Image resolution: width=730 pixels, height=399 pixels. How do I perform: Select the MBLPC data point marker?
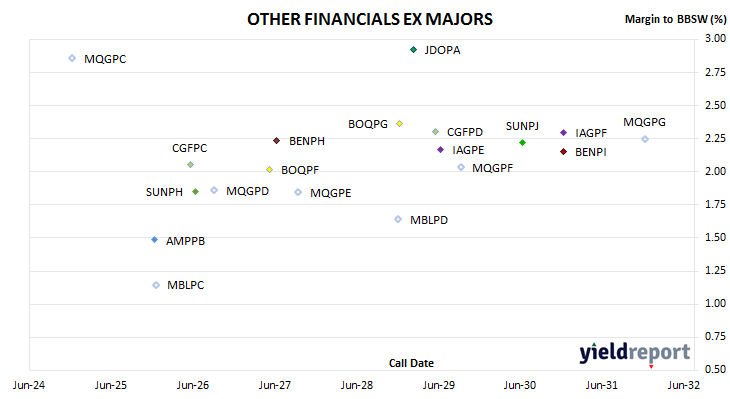(156, 285)
